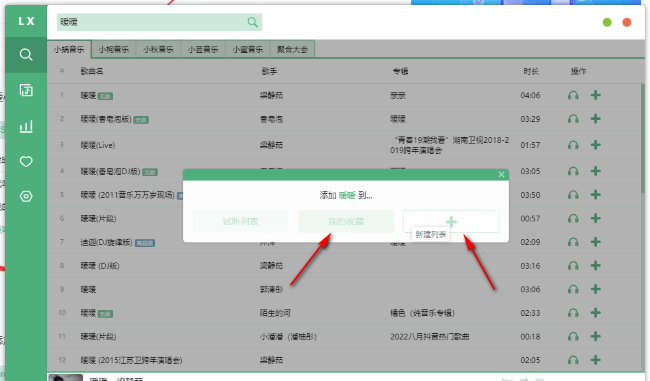This screenshot has width=650, height=381.
Task: Switch to the 小秋音乐 source tab
Action: (158, 49)
